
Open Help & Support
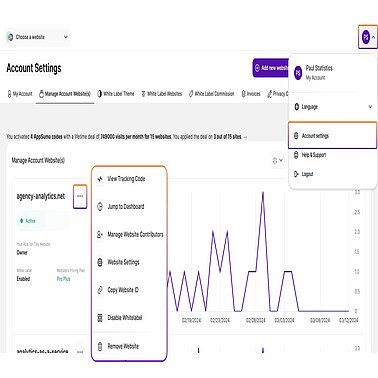click(x=314, y=155)
